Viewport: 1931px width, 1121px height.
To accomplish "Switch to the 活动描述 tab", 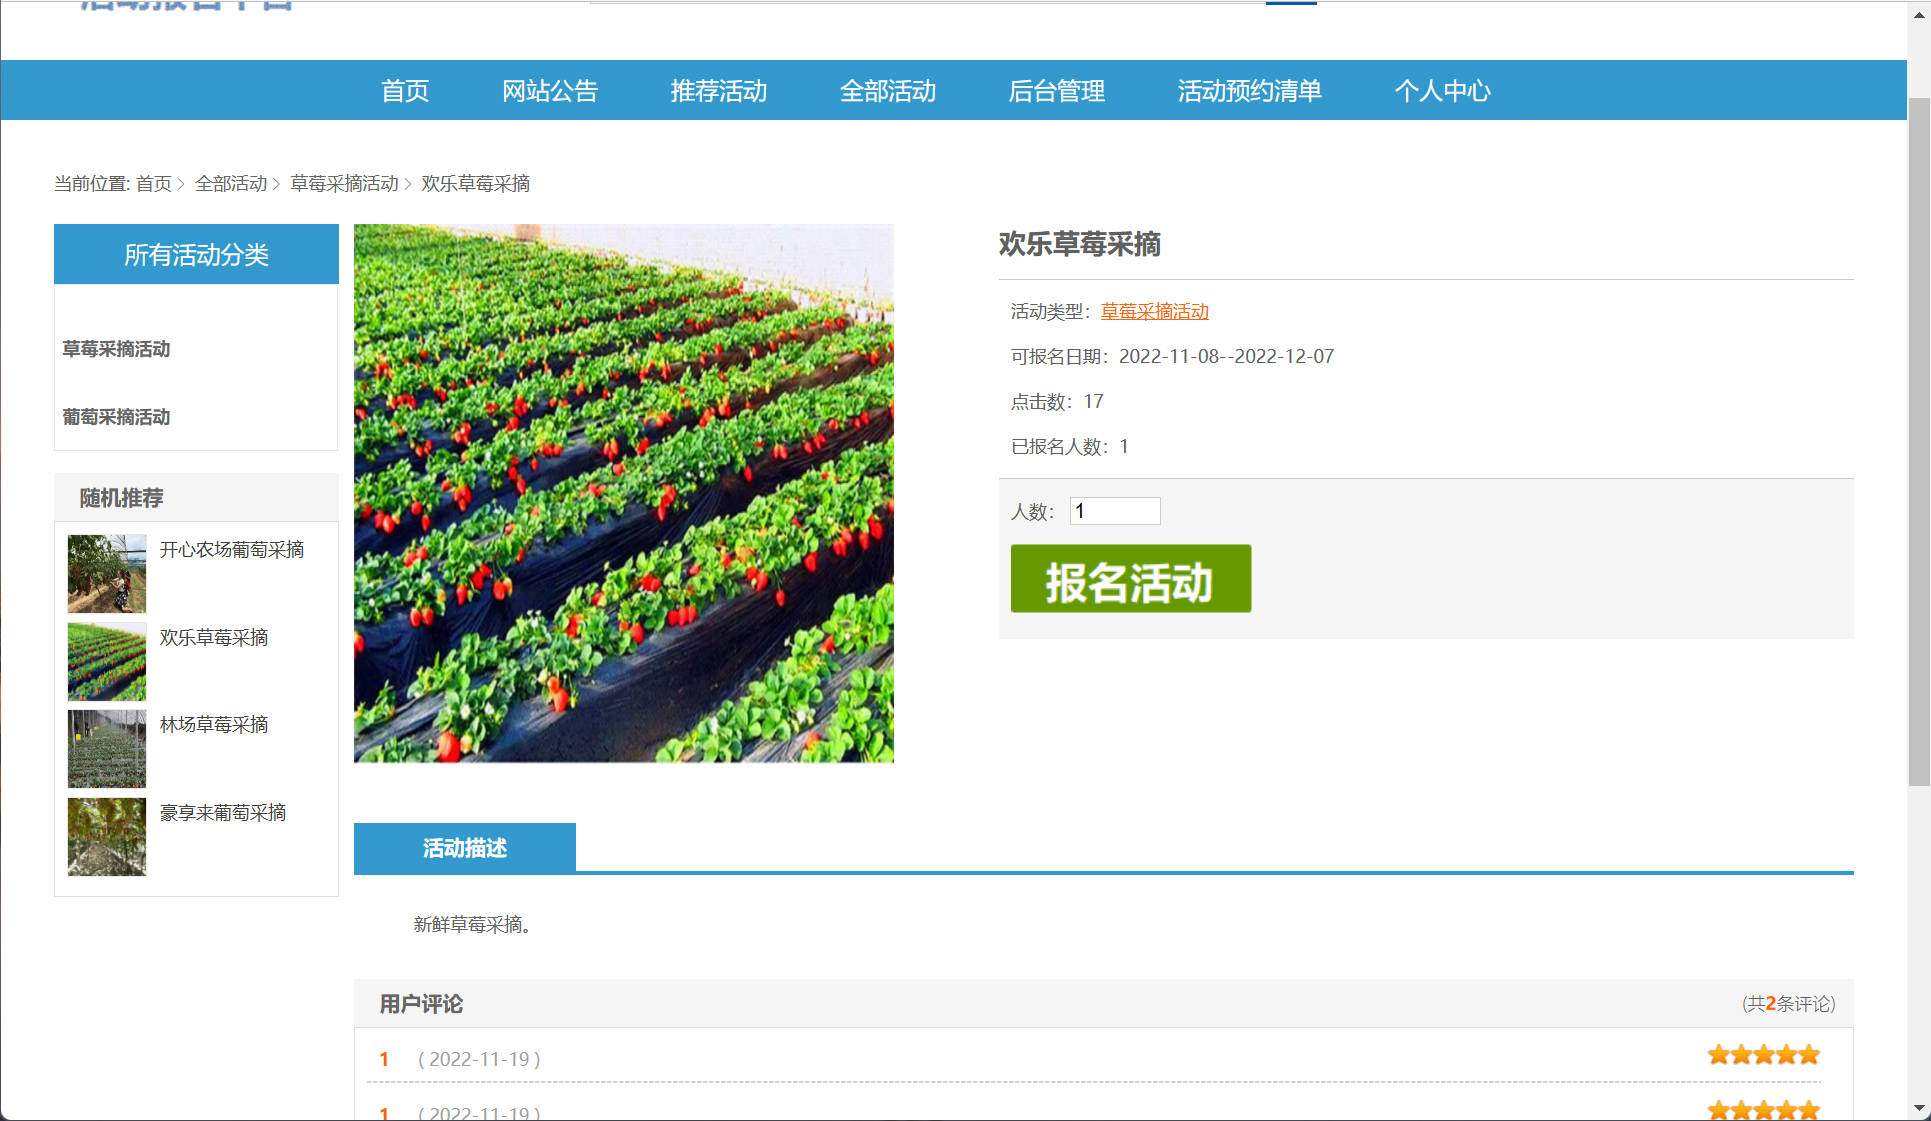I will coord(465,847).
